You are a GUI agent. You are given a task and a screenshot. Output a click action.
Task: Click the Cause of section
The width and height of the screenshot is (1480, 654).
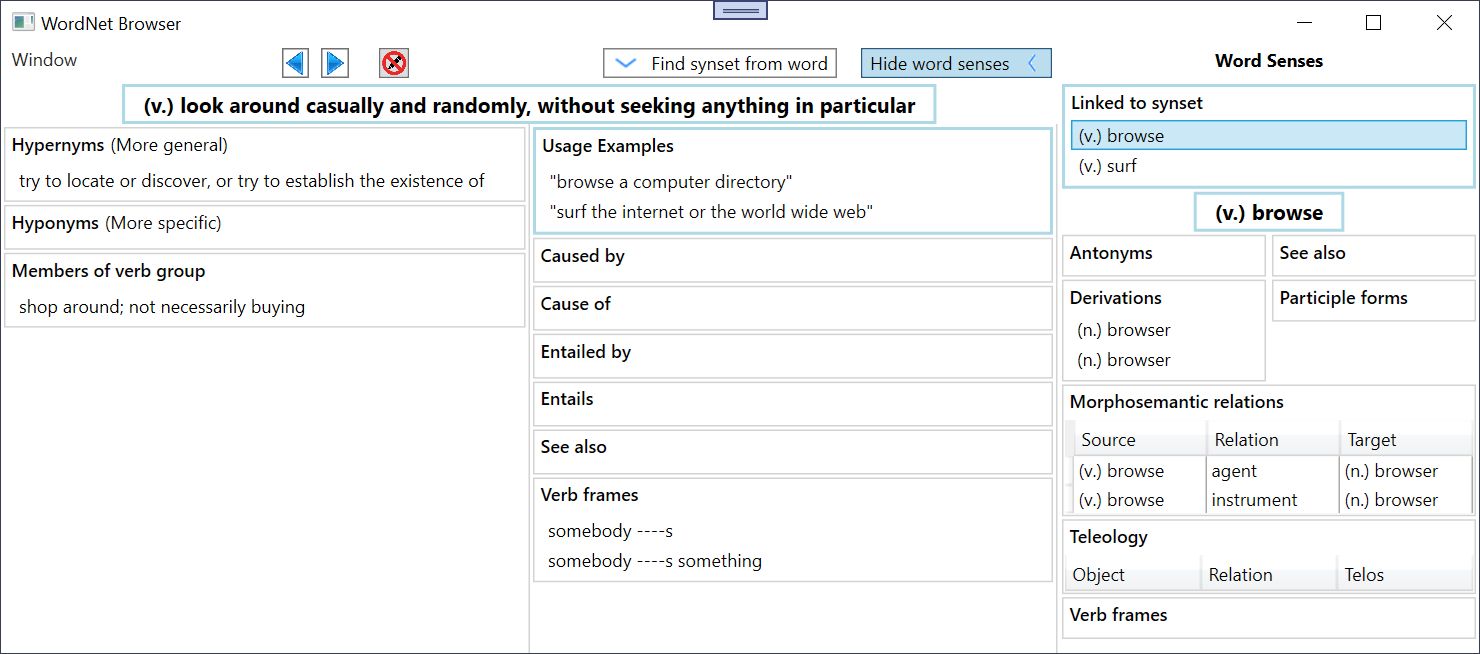(793, 308)
